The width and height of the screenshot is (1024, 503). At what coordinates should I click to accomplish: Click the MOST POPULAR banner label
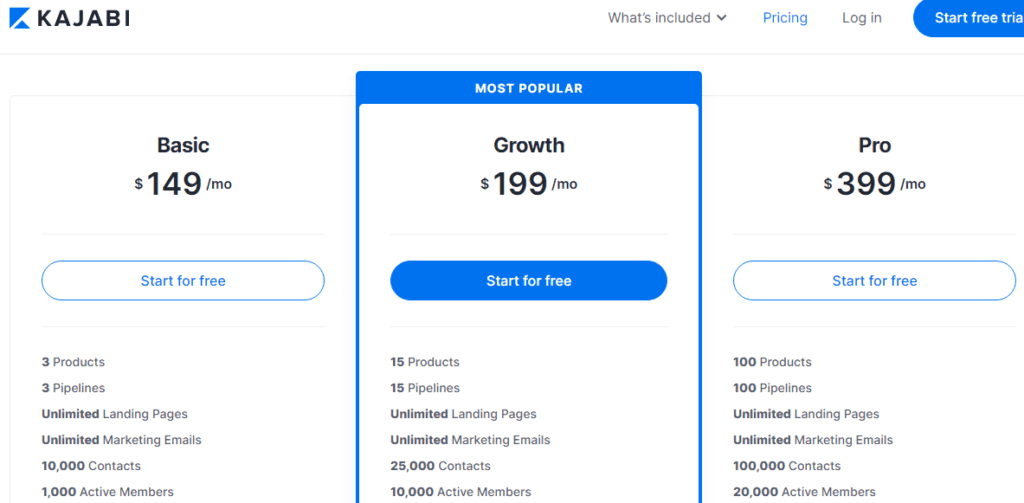(529, 89)
